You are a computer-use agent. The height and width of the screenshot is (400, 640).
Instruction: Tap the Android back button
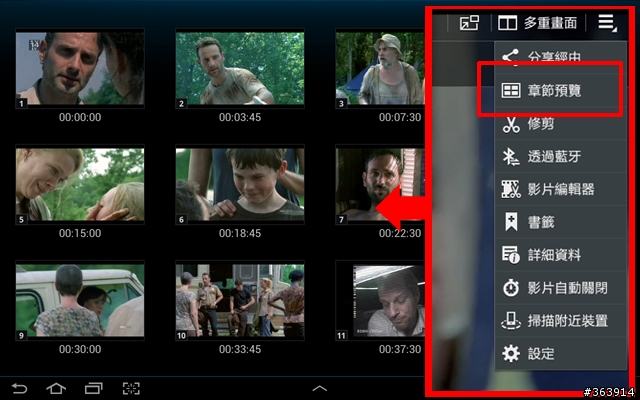19,388
